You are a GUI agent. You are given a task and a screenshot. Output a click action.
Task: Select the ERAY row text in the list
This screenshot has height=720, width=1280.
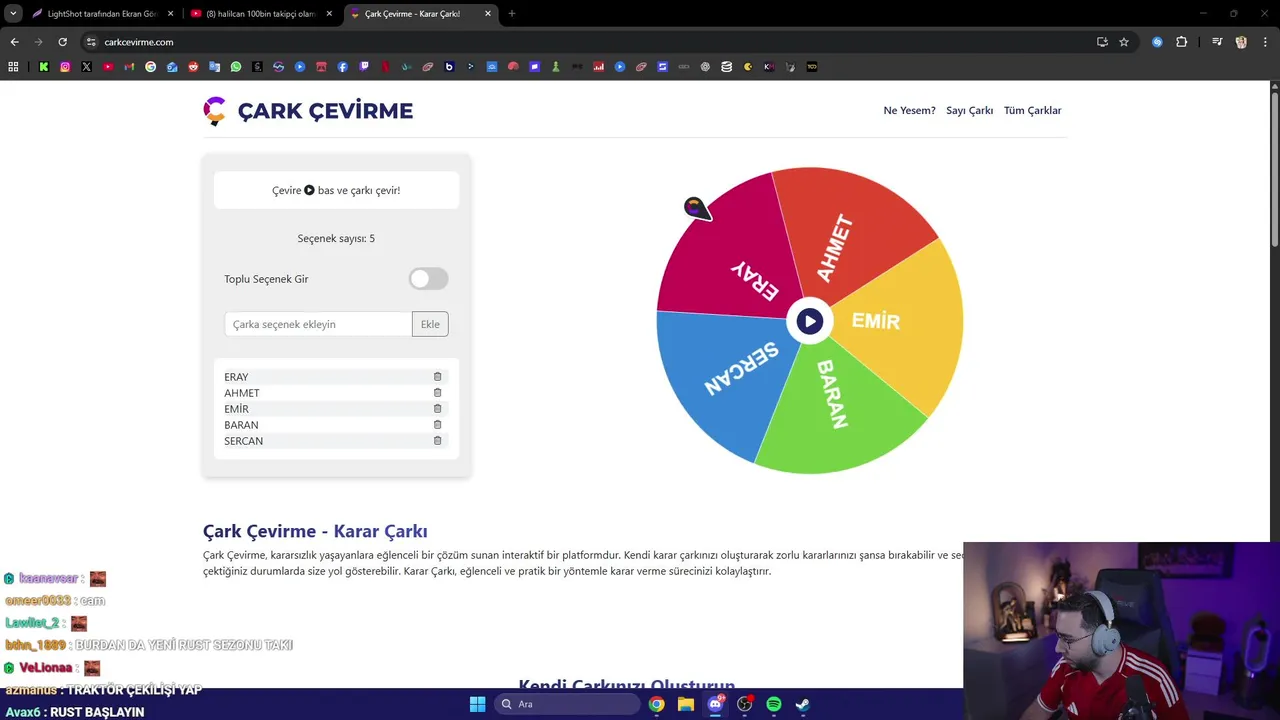236,377
